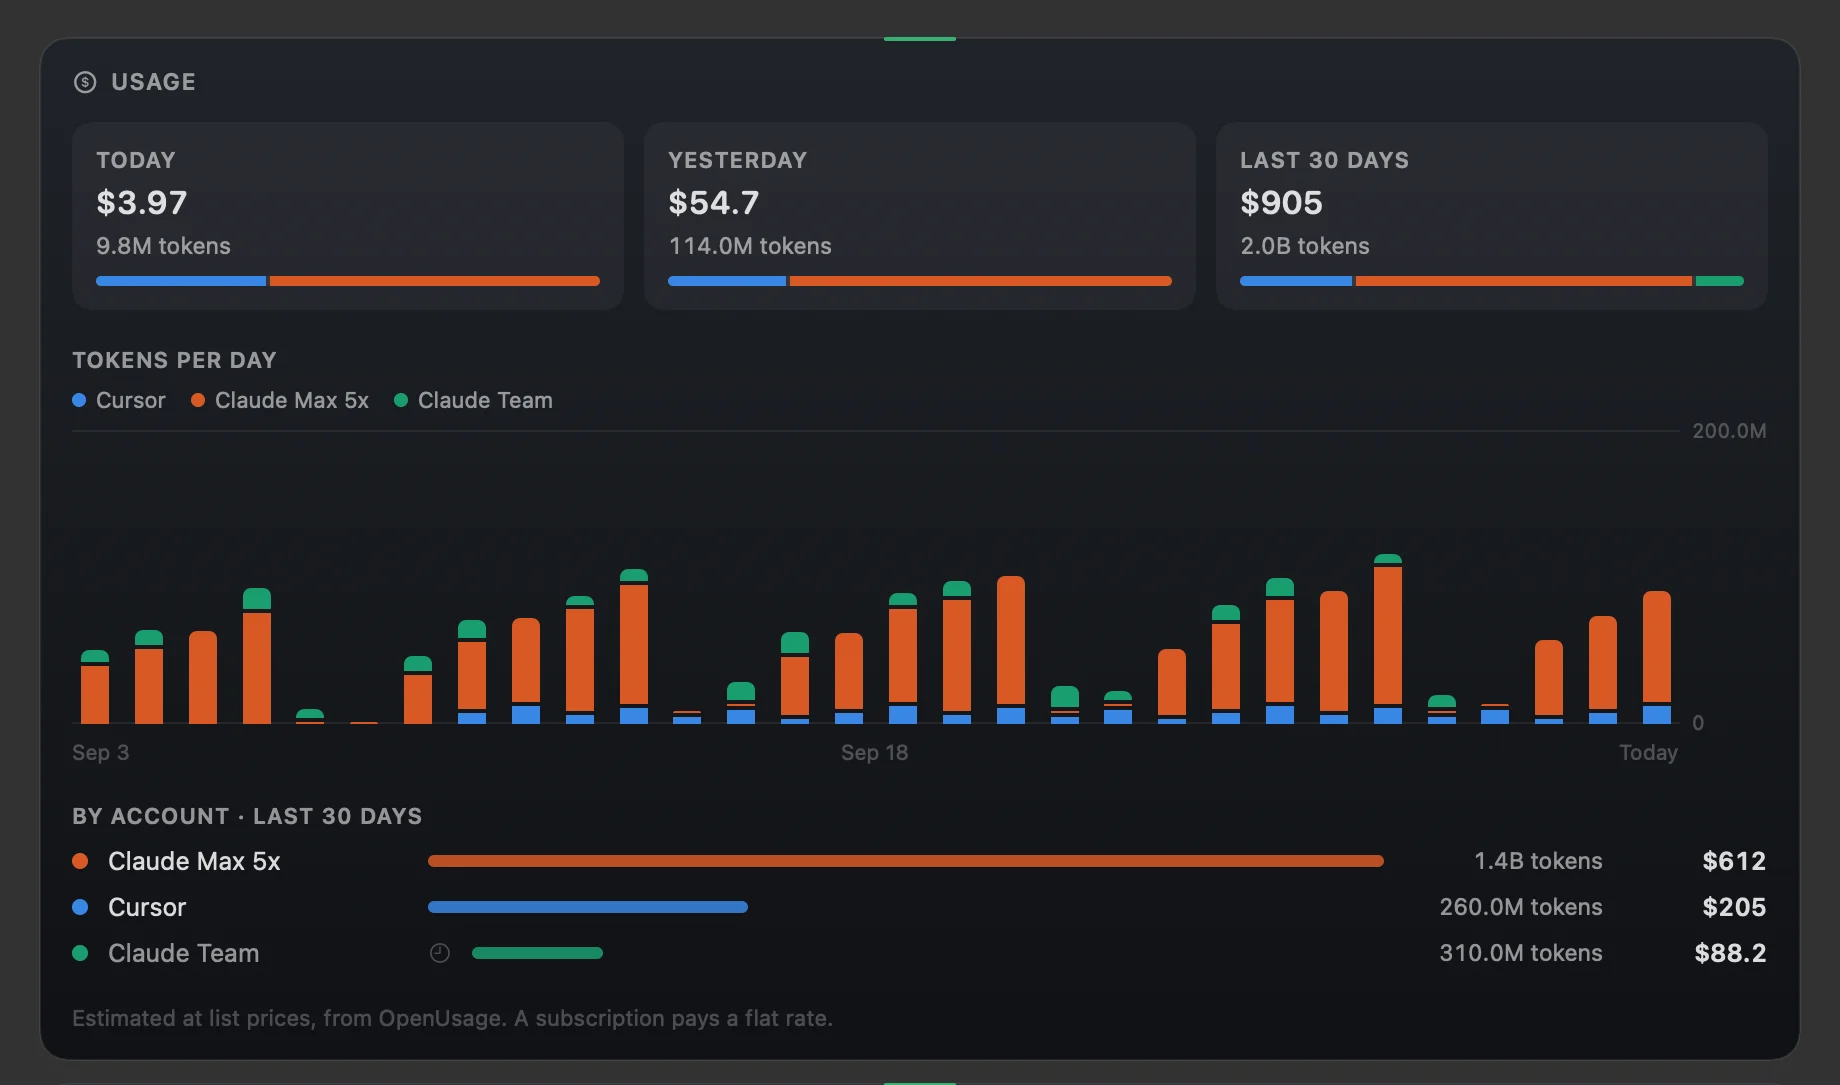Viewport: 1840px width, 1085px height.
Task: Click the $612 cost value
Action: [x=1734, y=861]
